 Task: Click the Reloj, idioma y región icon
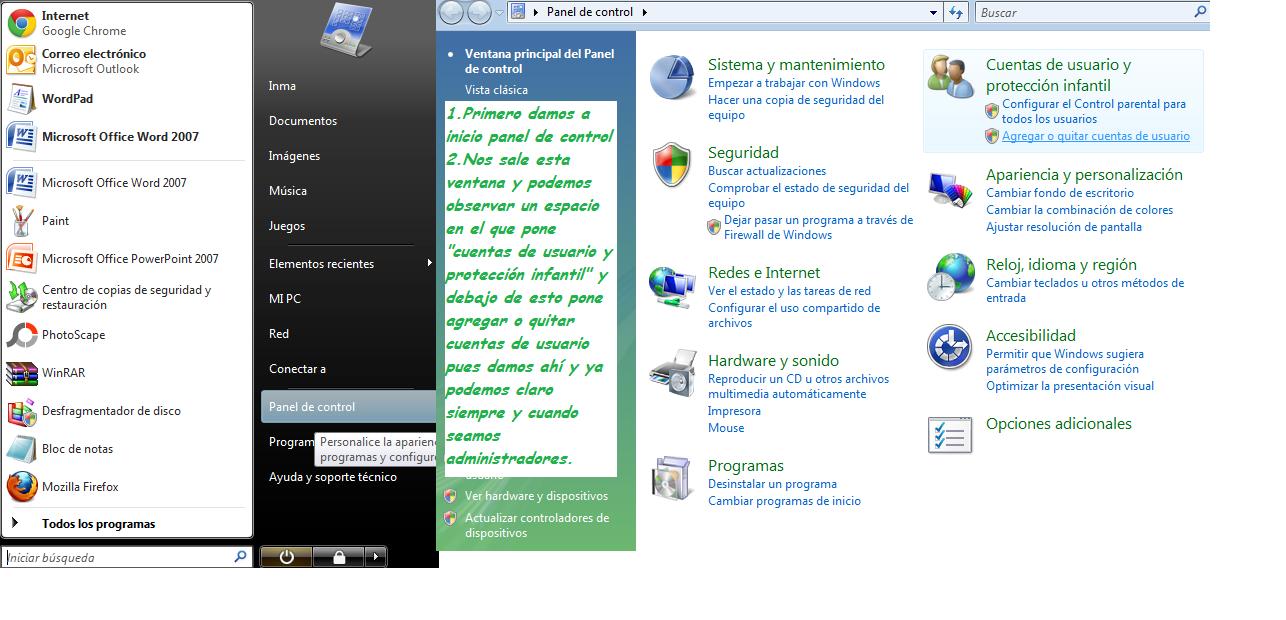[950, 277]
